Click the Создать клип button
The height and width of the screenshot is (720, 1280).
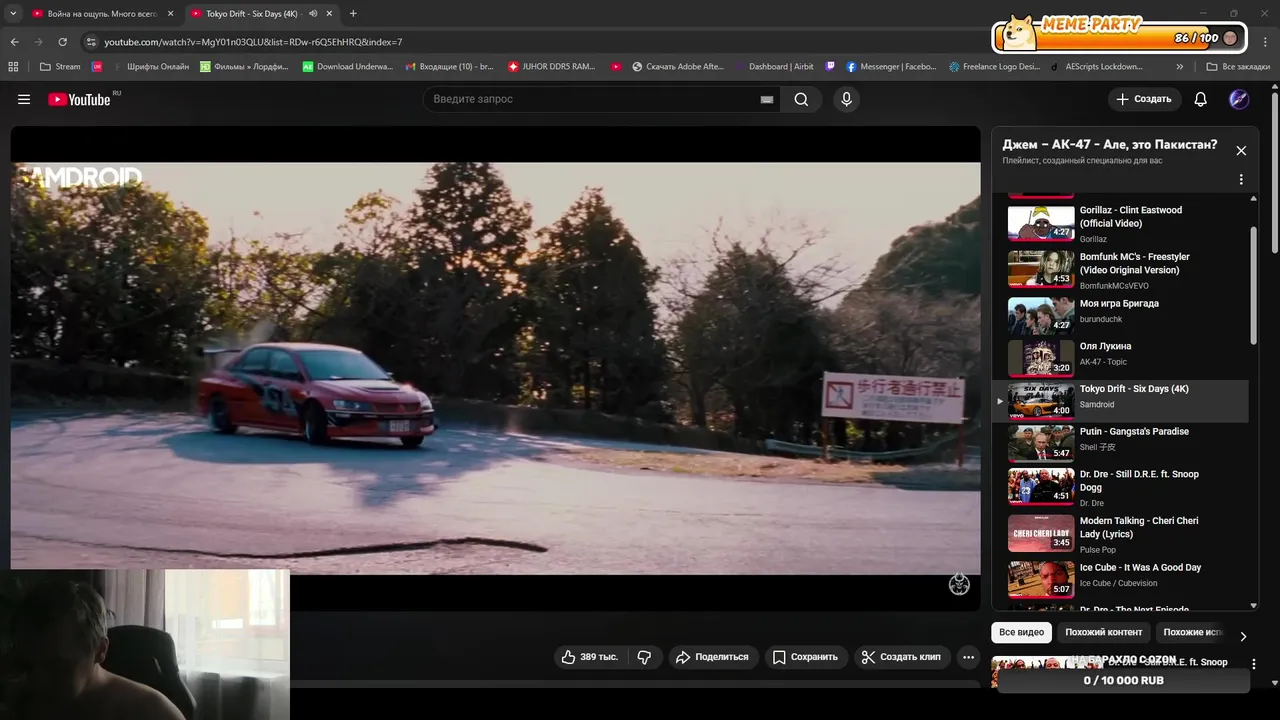901,657
